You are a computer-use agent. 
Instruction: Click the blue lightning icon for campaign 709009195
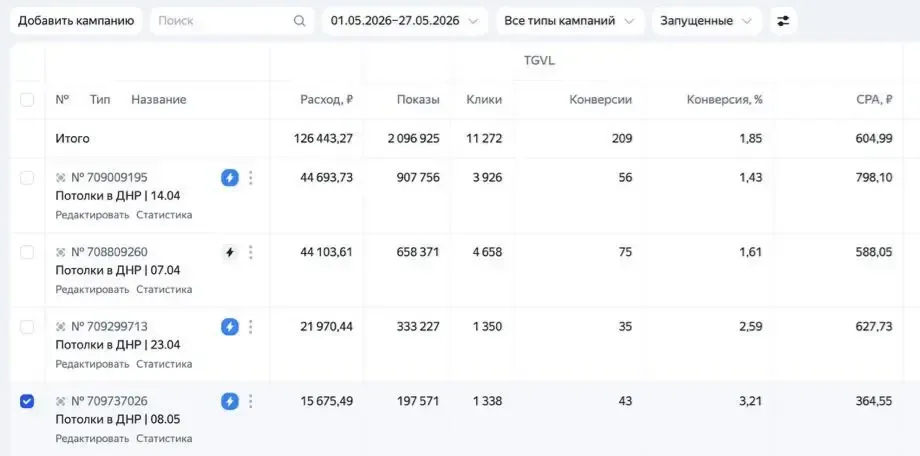230,178
